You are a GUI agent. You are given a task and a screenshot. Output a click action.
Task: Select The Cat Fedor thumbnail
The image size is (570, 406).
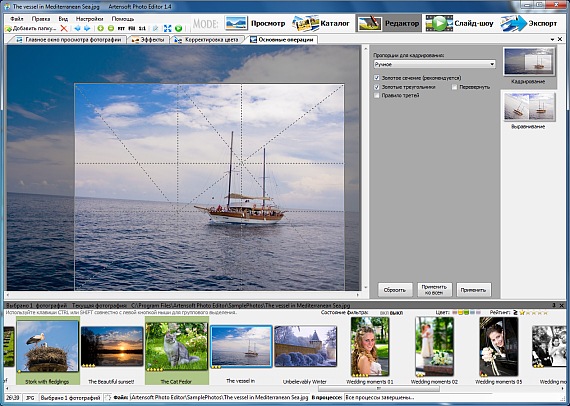pos(176,350)
